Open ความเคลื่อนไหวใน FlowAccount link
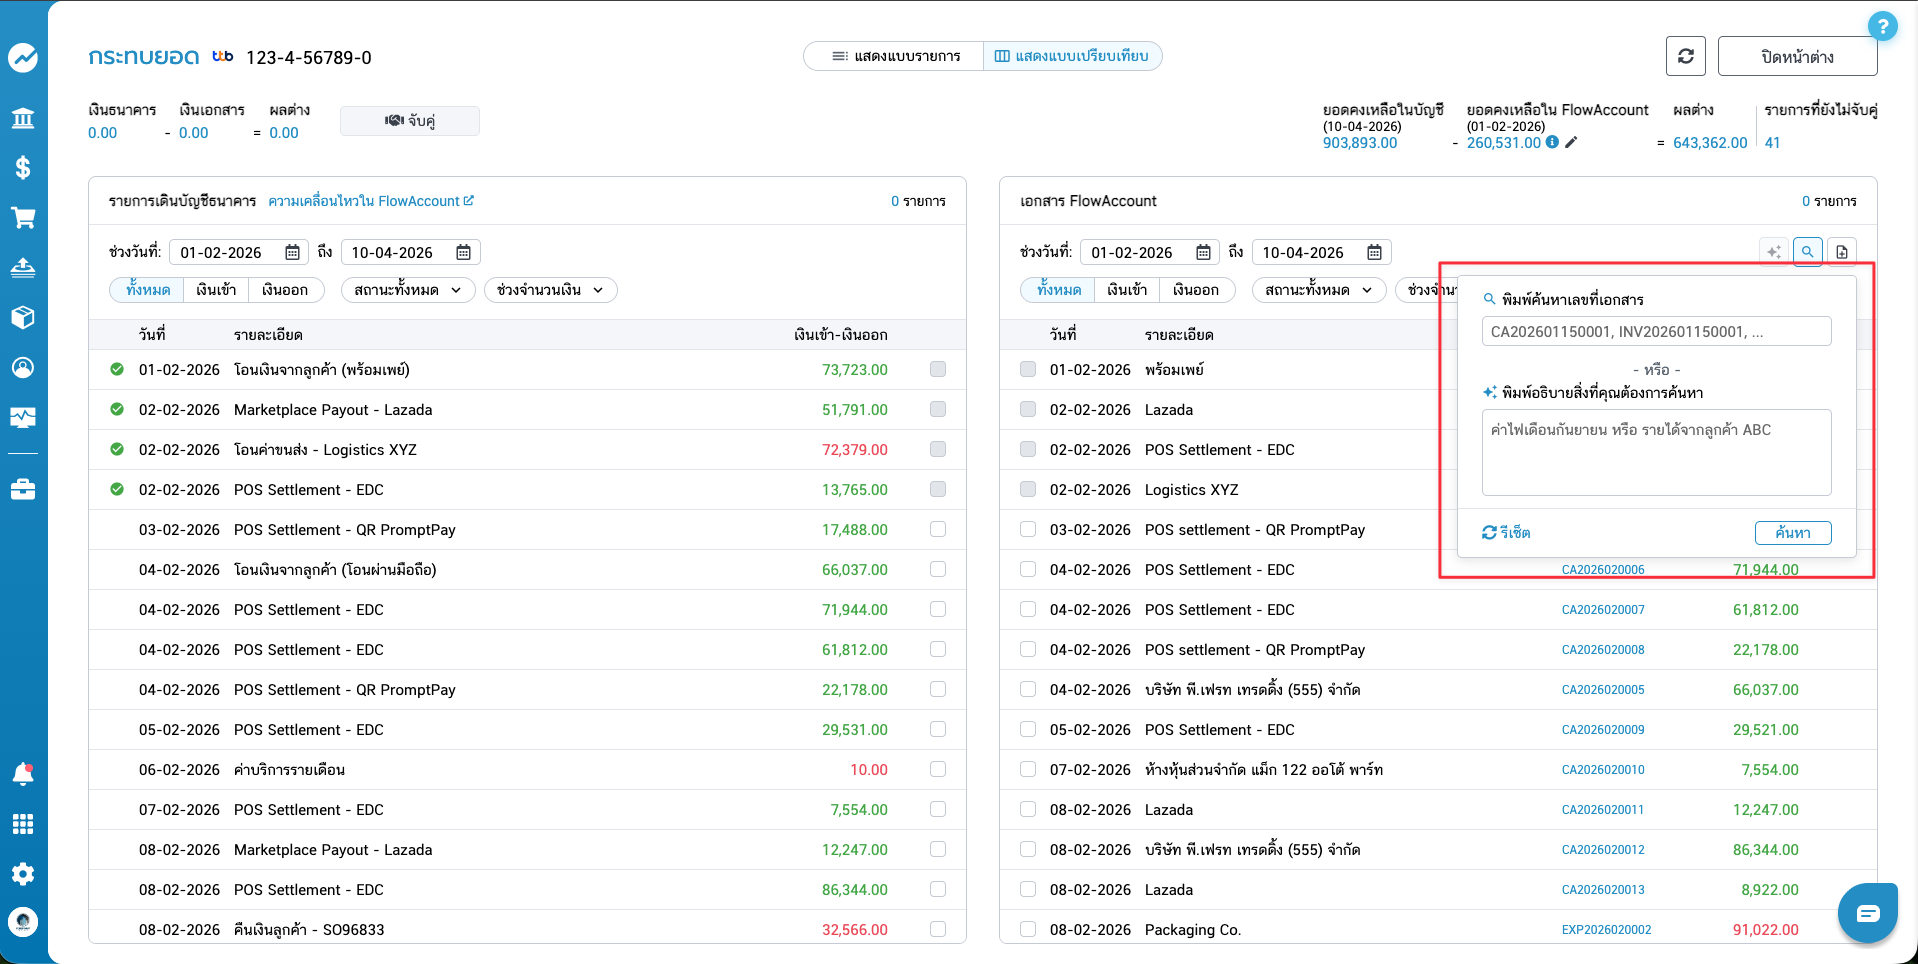1918x964 pixels. point(371,201)
